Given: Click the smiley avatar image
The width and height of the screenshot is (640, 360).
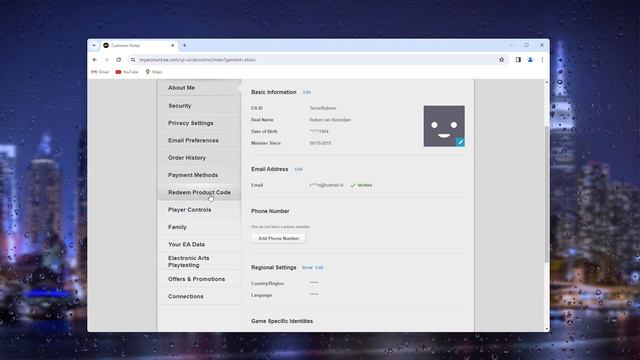Looking at the screenshot, I should 444,126.
